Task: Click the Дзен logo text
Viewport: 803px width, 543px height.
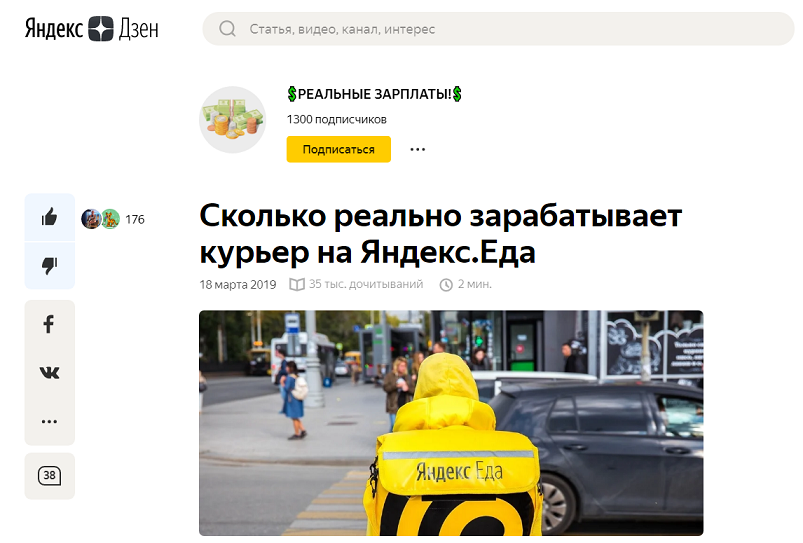Action: click(138, 29)
